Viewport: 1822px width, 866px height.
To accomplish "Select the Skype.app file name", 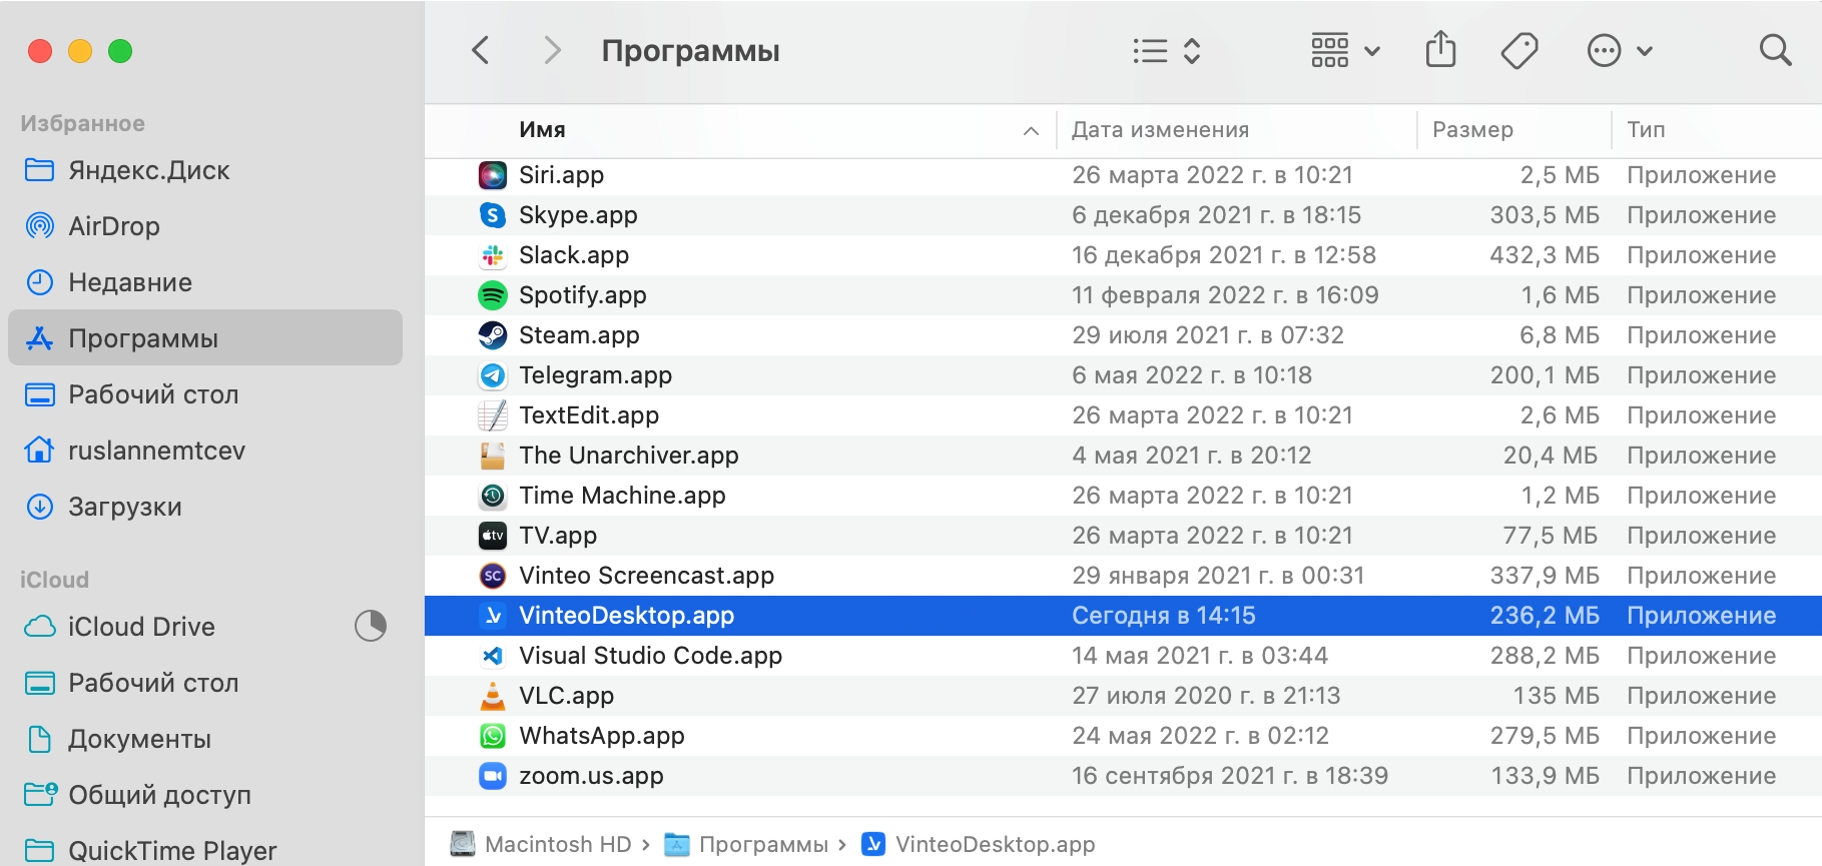I will (x=578, y=215).
